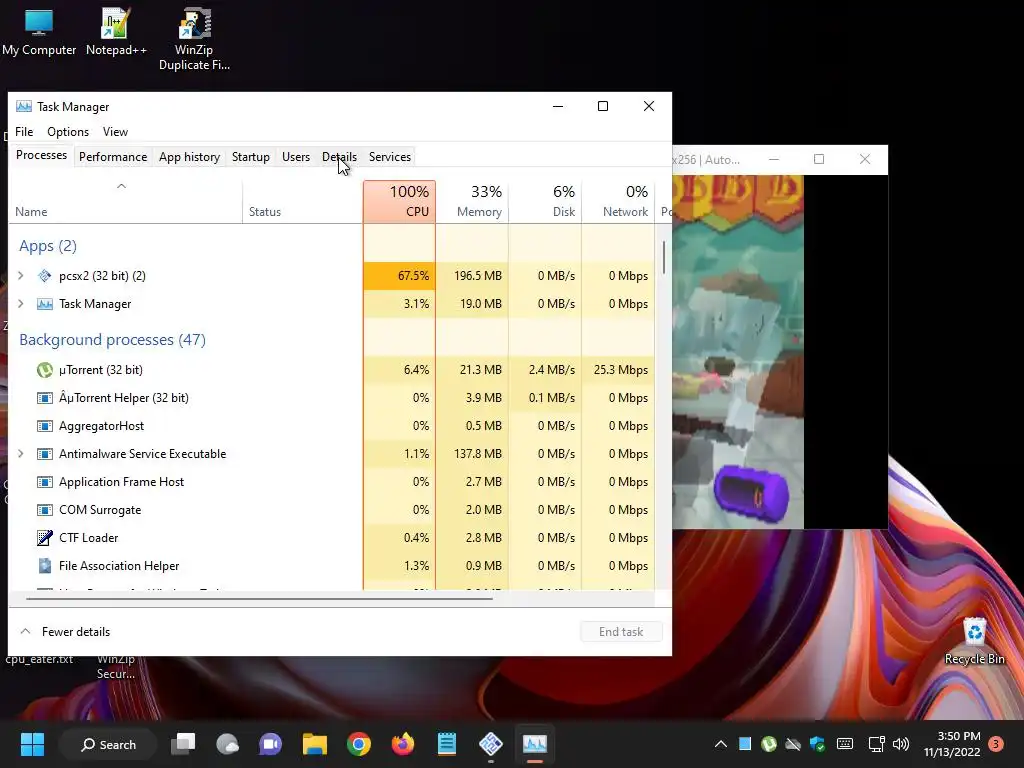This screenshot has width=1024, height=768.
Task: Click the Background processes (47) heading
Action: pyautogui.click(x=112, y=340)
